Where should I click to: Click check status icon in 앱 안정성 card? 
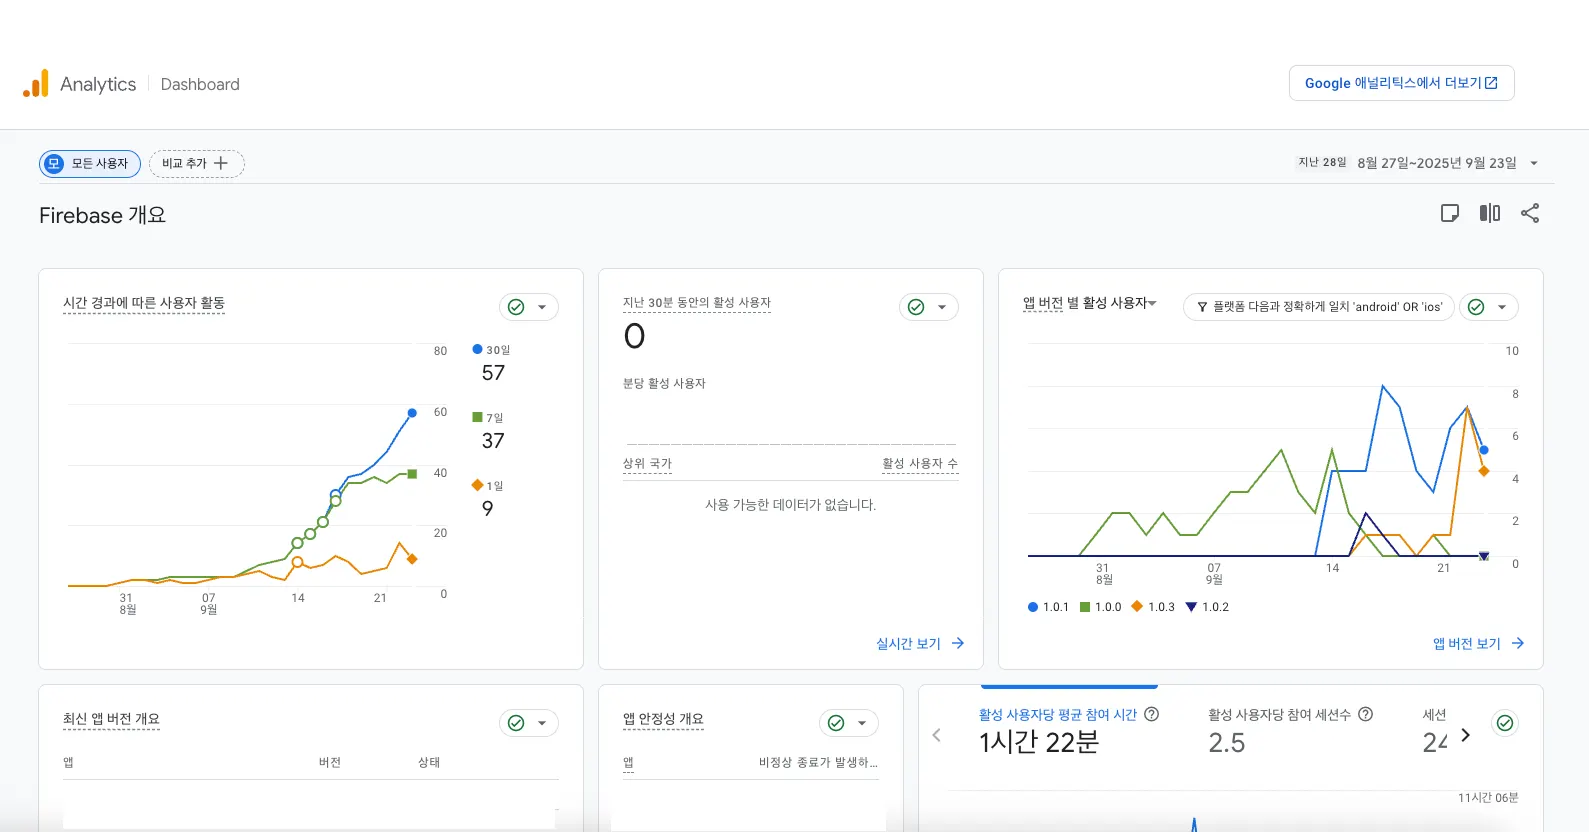836,723
